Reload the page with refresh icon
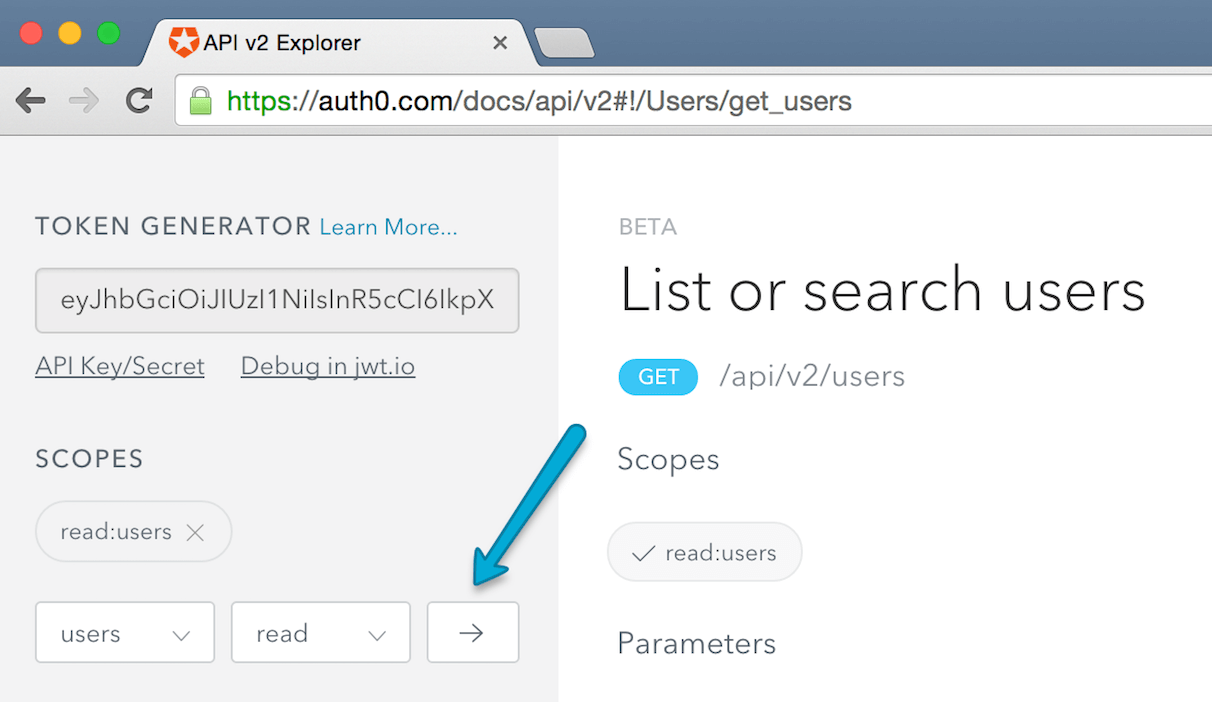Image resolution: width=1212 pixels, height=702 pixels. click(x=139, y=100)
